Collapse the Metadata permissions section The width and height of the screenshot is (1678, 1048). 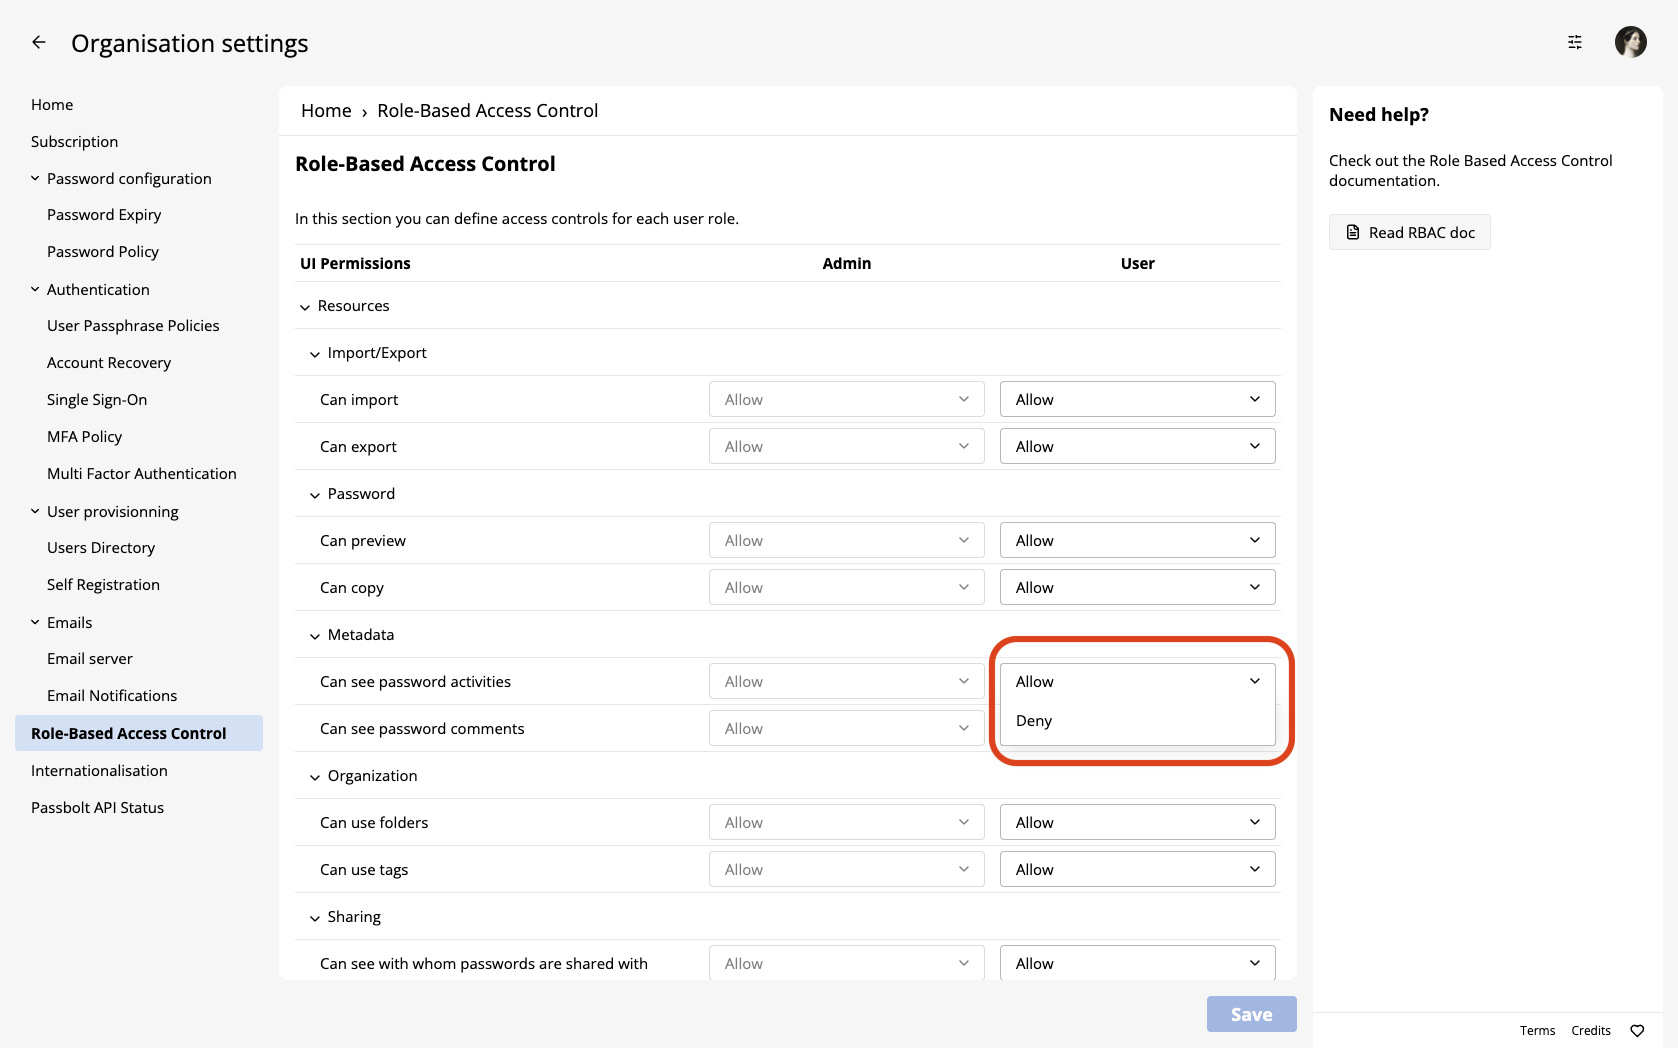click(x=315, y=636)
